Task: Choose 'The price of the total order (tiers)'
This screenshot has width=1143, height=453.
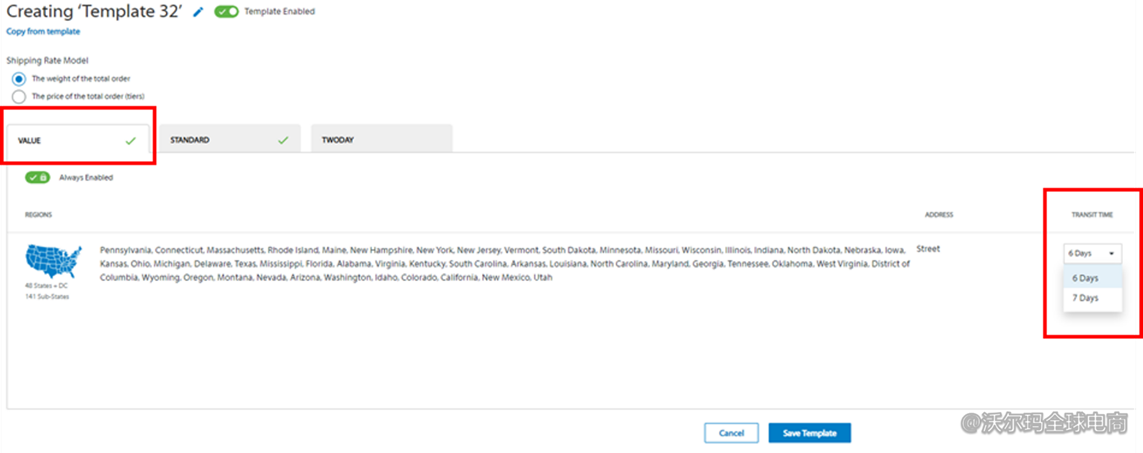Action: (19, 96)
